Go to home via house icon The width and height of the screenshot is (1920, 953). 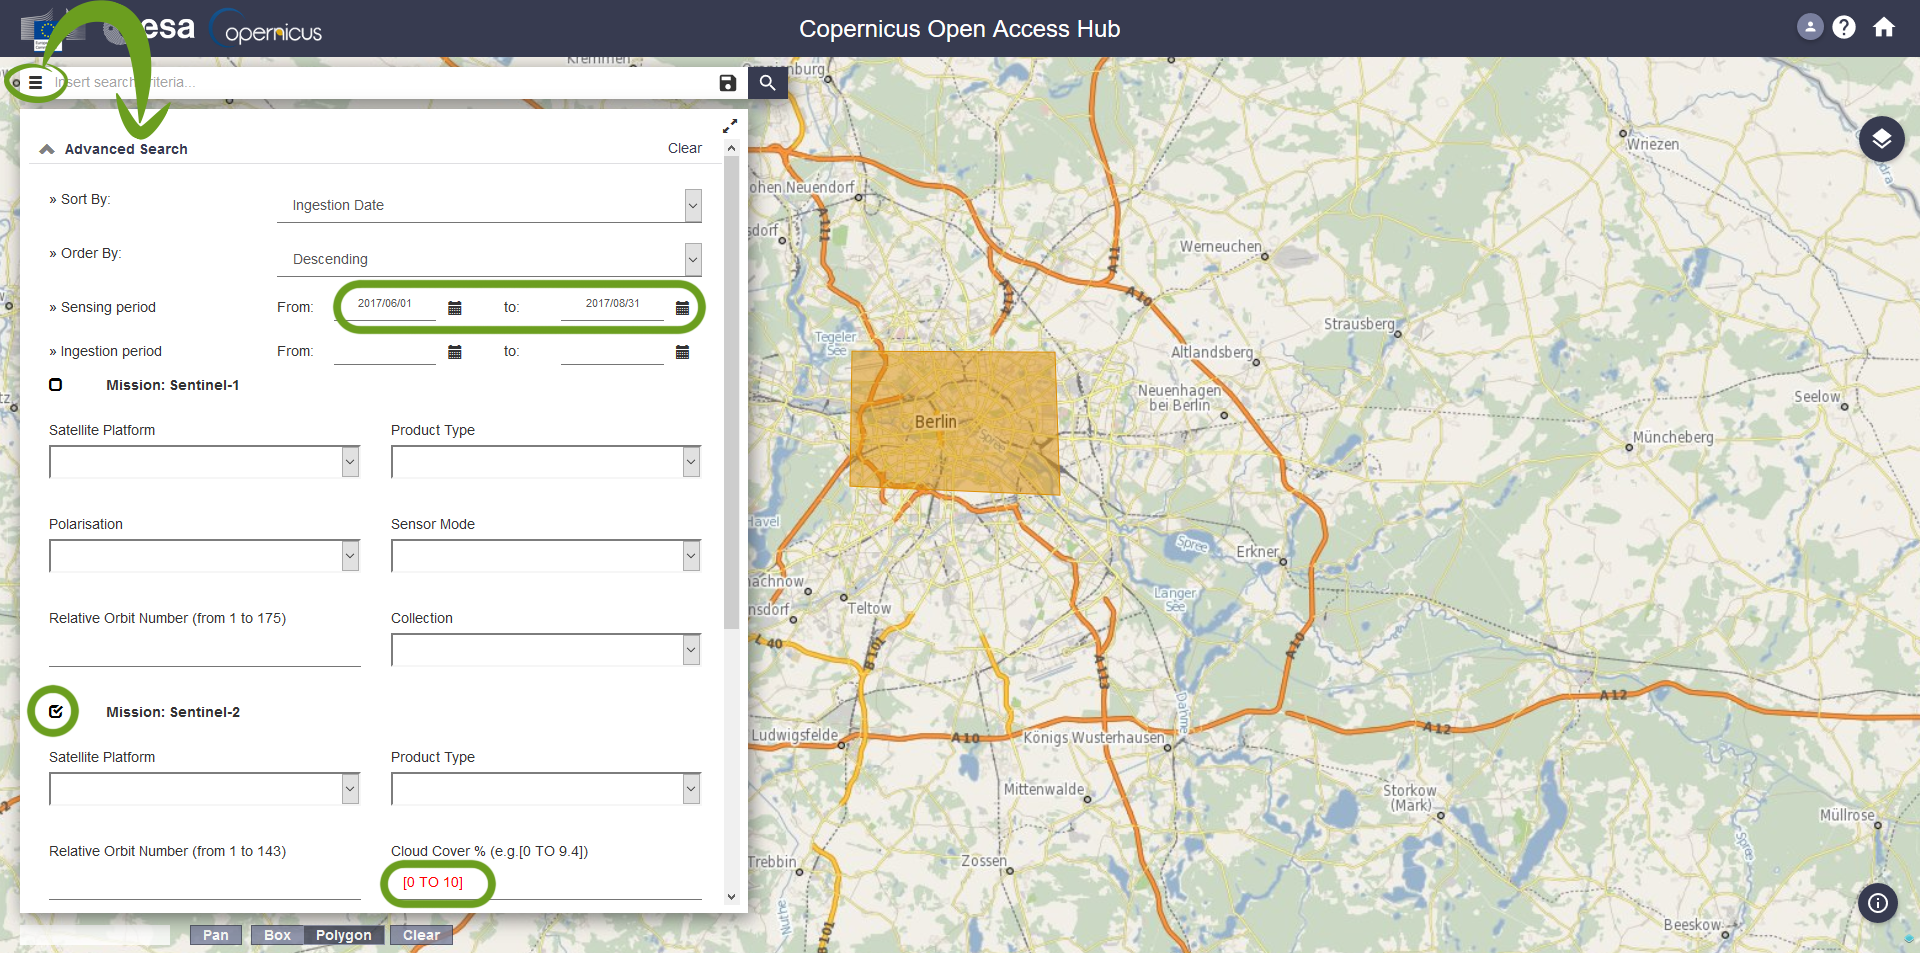coord(1884,27)
